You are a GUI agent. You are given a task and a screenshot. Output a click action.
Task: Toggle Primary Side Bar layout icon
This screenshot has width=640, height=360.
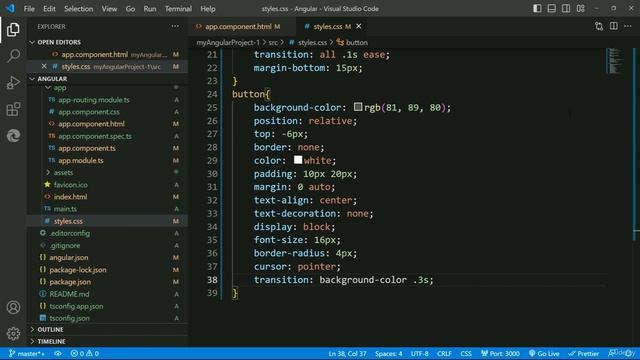pos(537,9)
